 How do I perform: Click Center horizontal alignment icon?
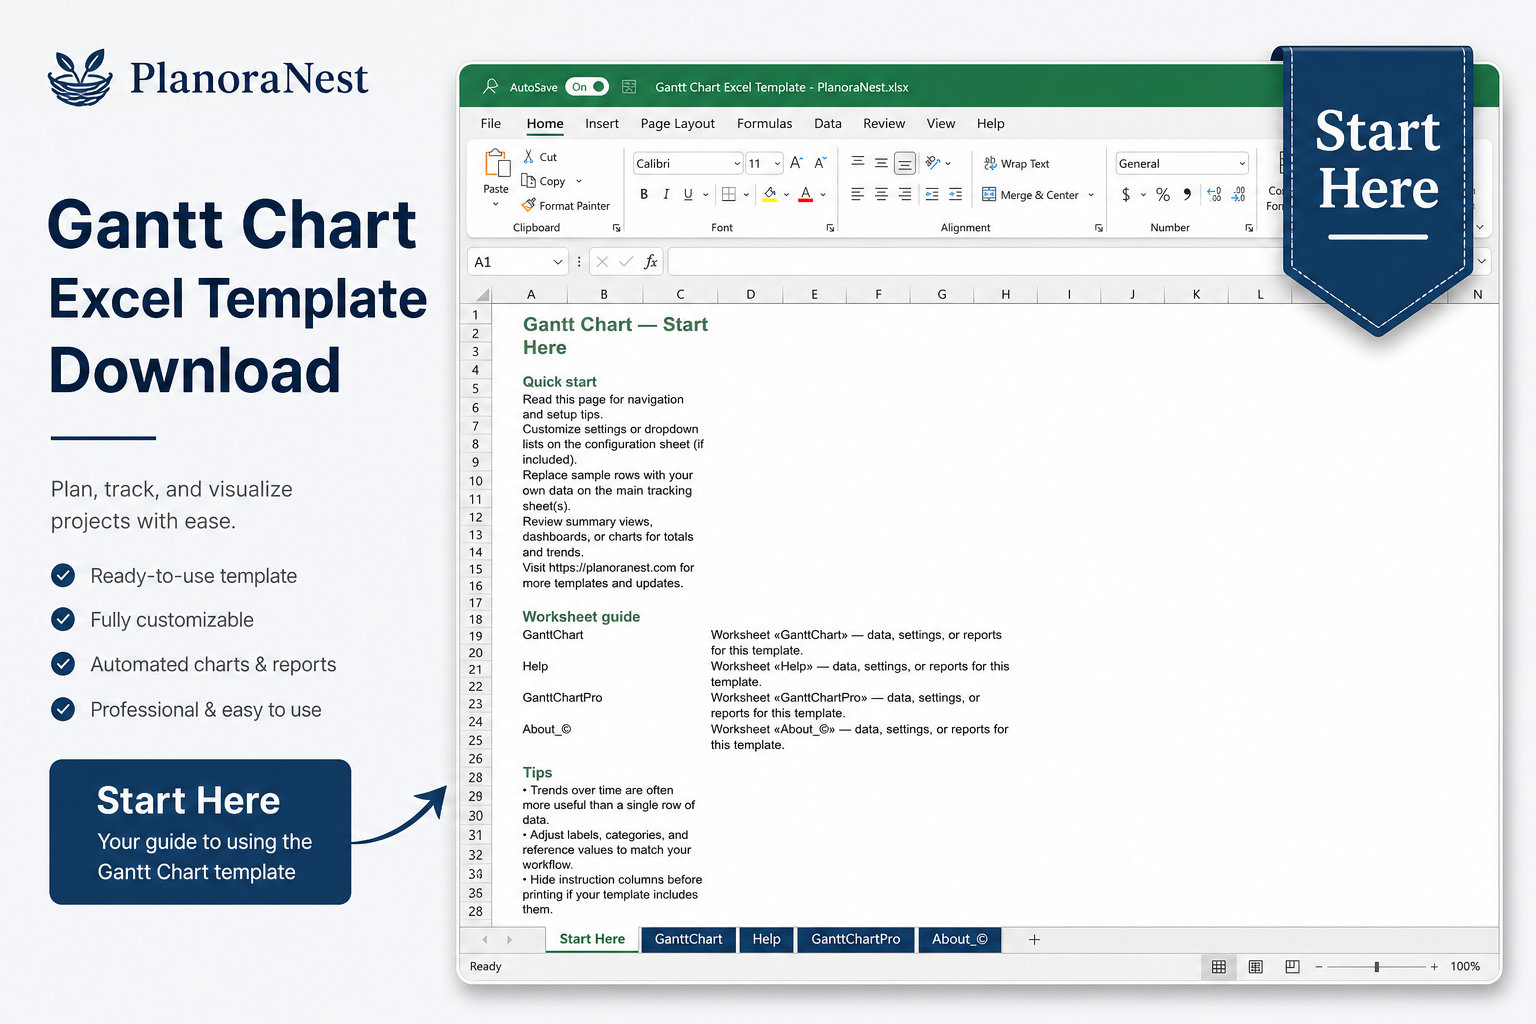point(881,194)
